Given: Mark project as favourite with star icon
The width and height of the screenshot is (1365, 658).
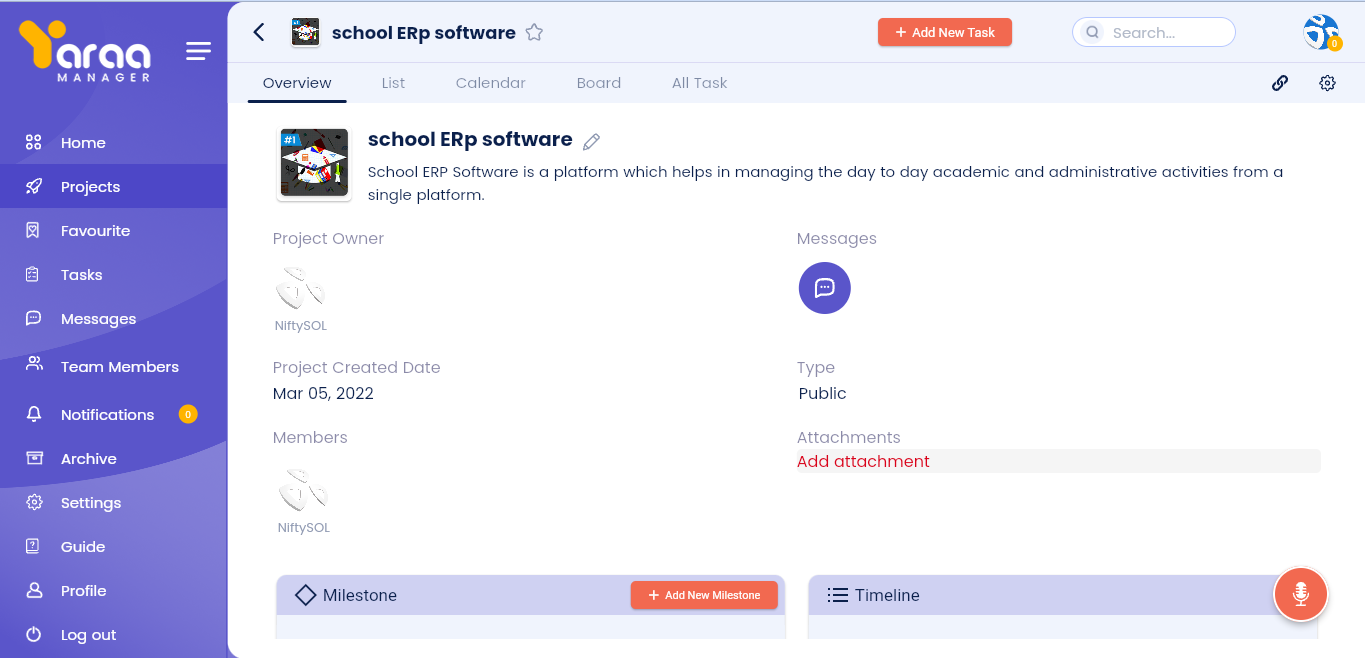Looking at the screenshot, I should (x=534, y=32).
